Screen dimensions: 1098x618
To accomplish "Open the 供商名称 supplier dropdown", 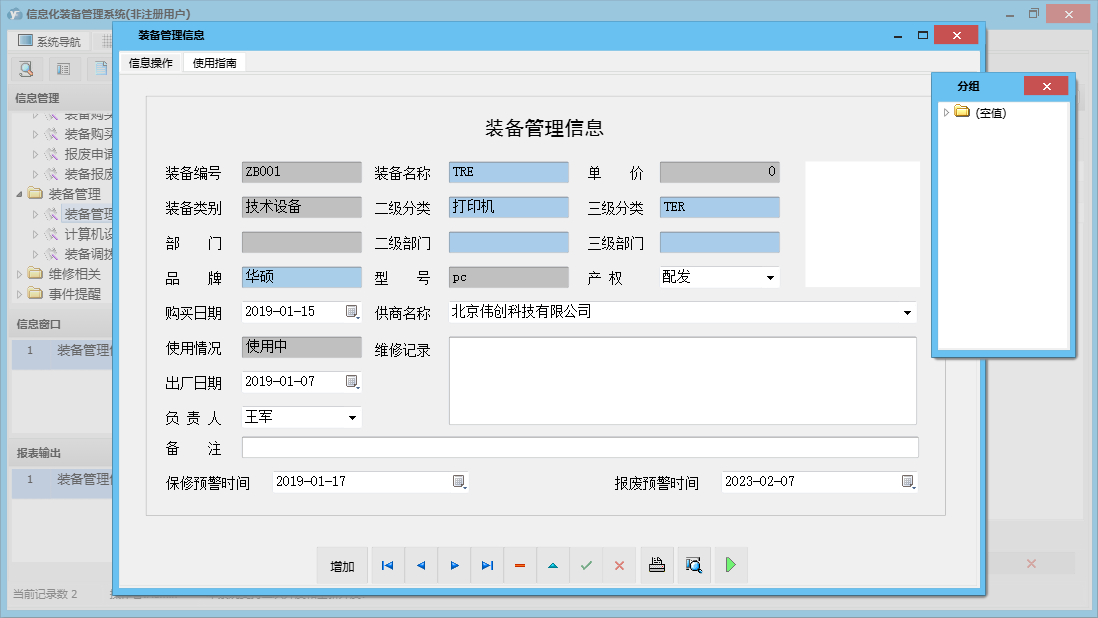I will click(906, 312).
